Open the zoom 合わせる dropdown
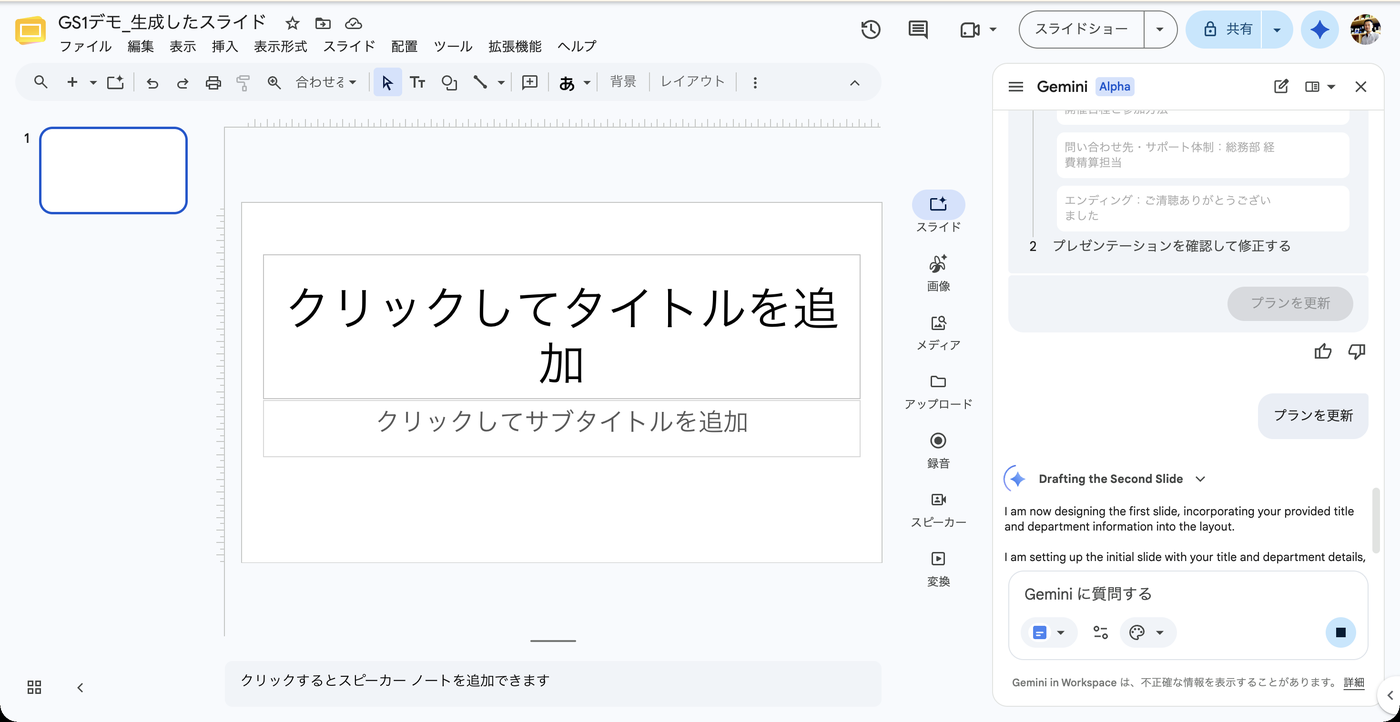1400x722 pixels. (x=326, y=83)
